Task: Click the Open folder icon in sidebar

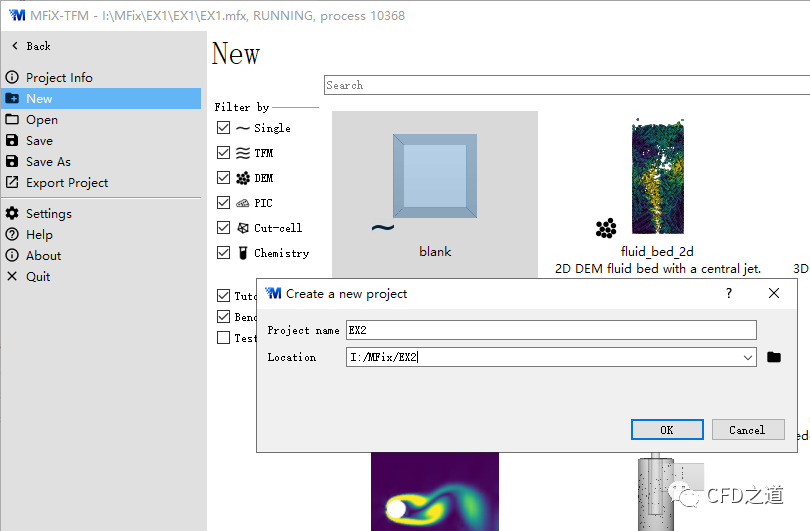Action: coord(12,119)
